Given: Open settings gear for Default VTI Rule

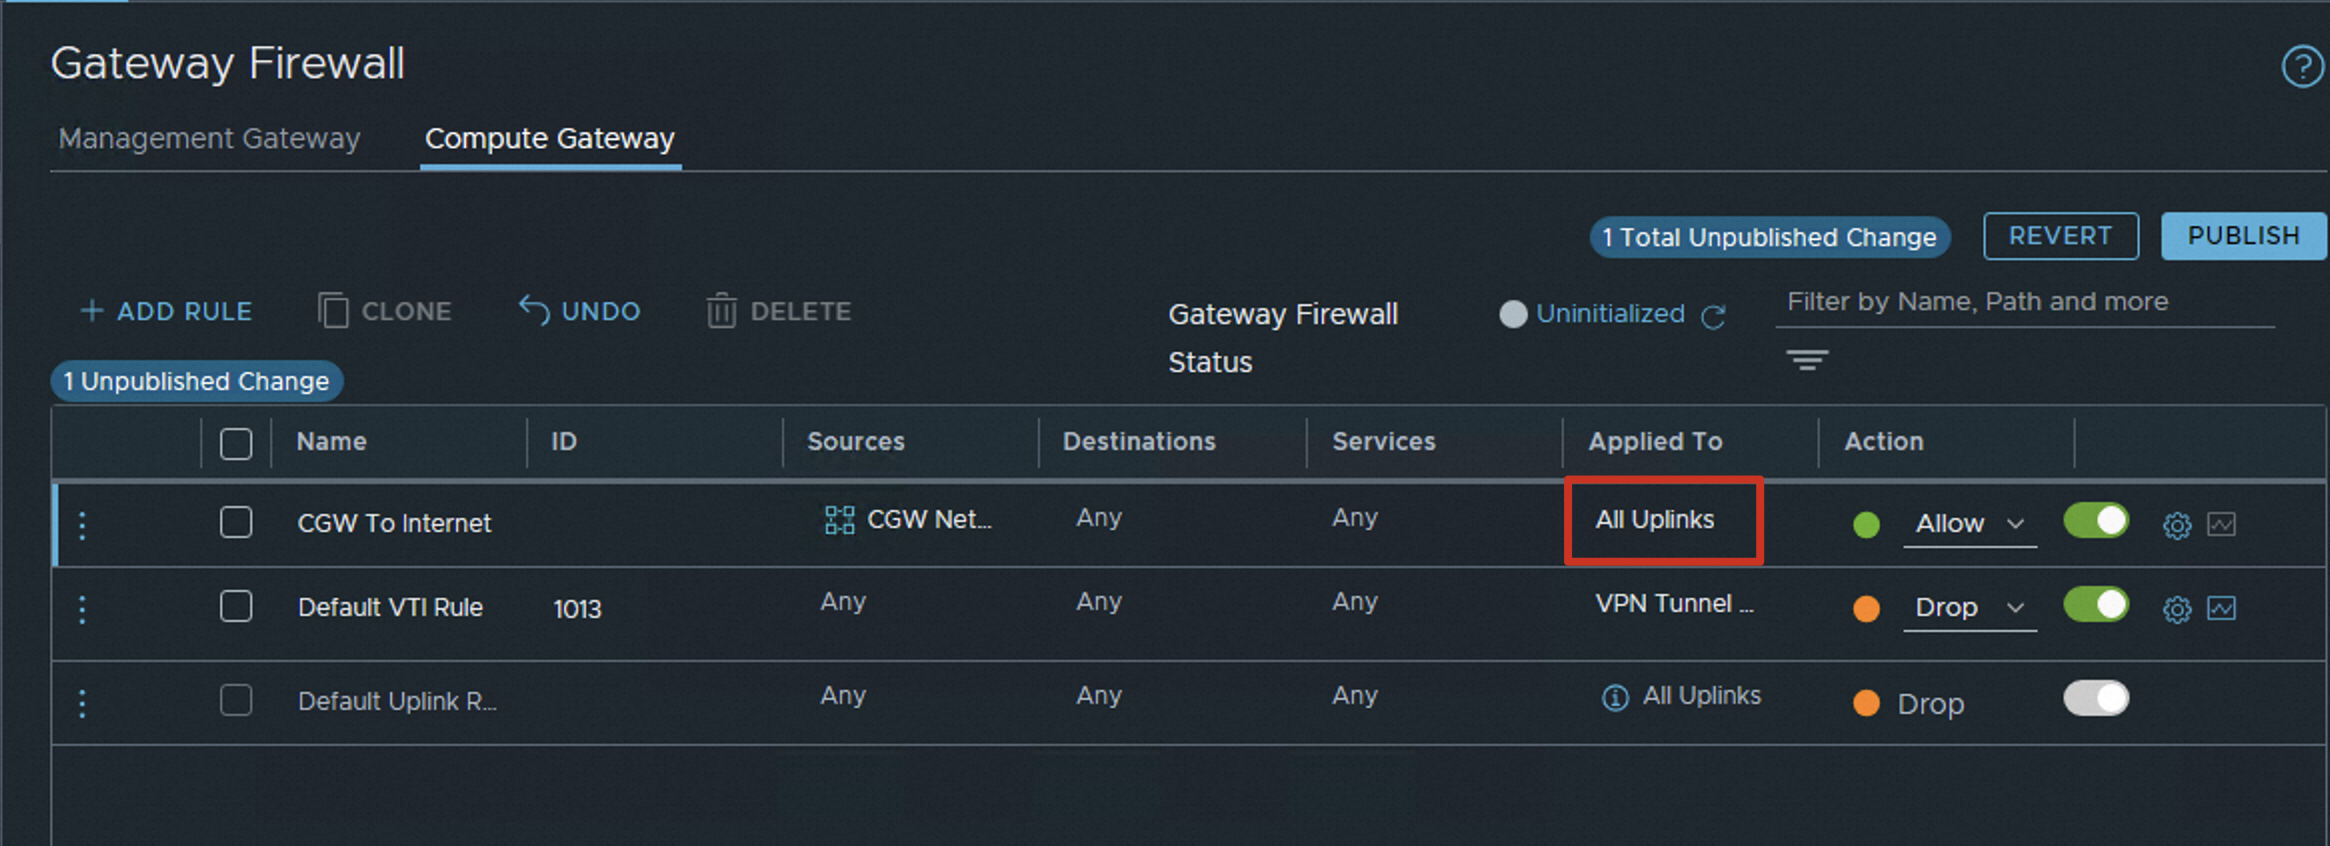Looking at the screenshot, I should [2177, 609].
